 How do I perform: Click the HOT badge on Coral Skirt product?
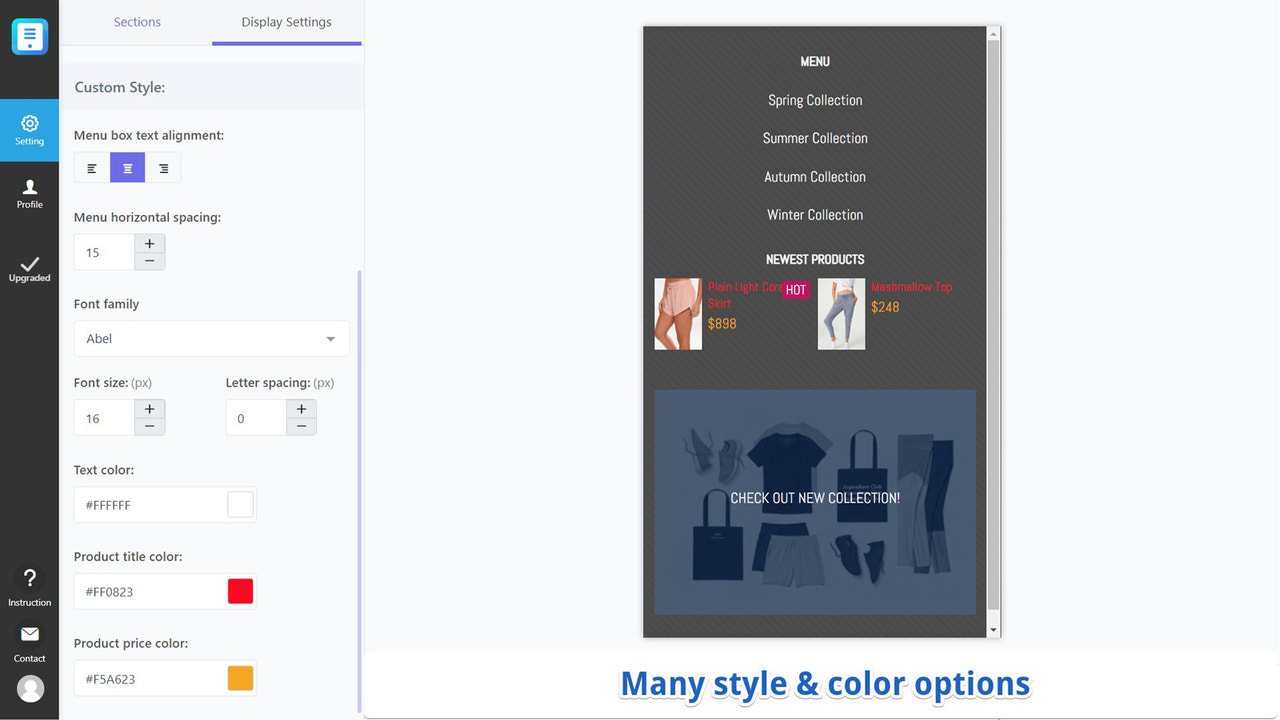click(x=795, y=289)
